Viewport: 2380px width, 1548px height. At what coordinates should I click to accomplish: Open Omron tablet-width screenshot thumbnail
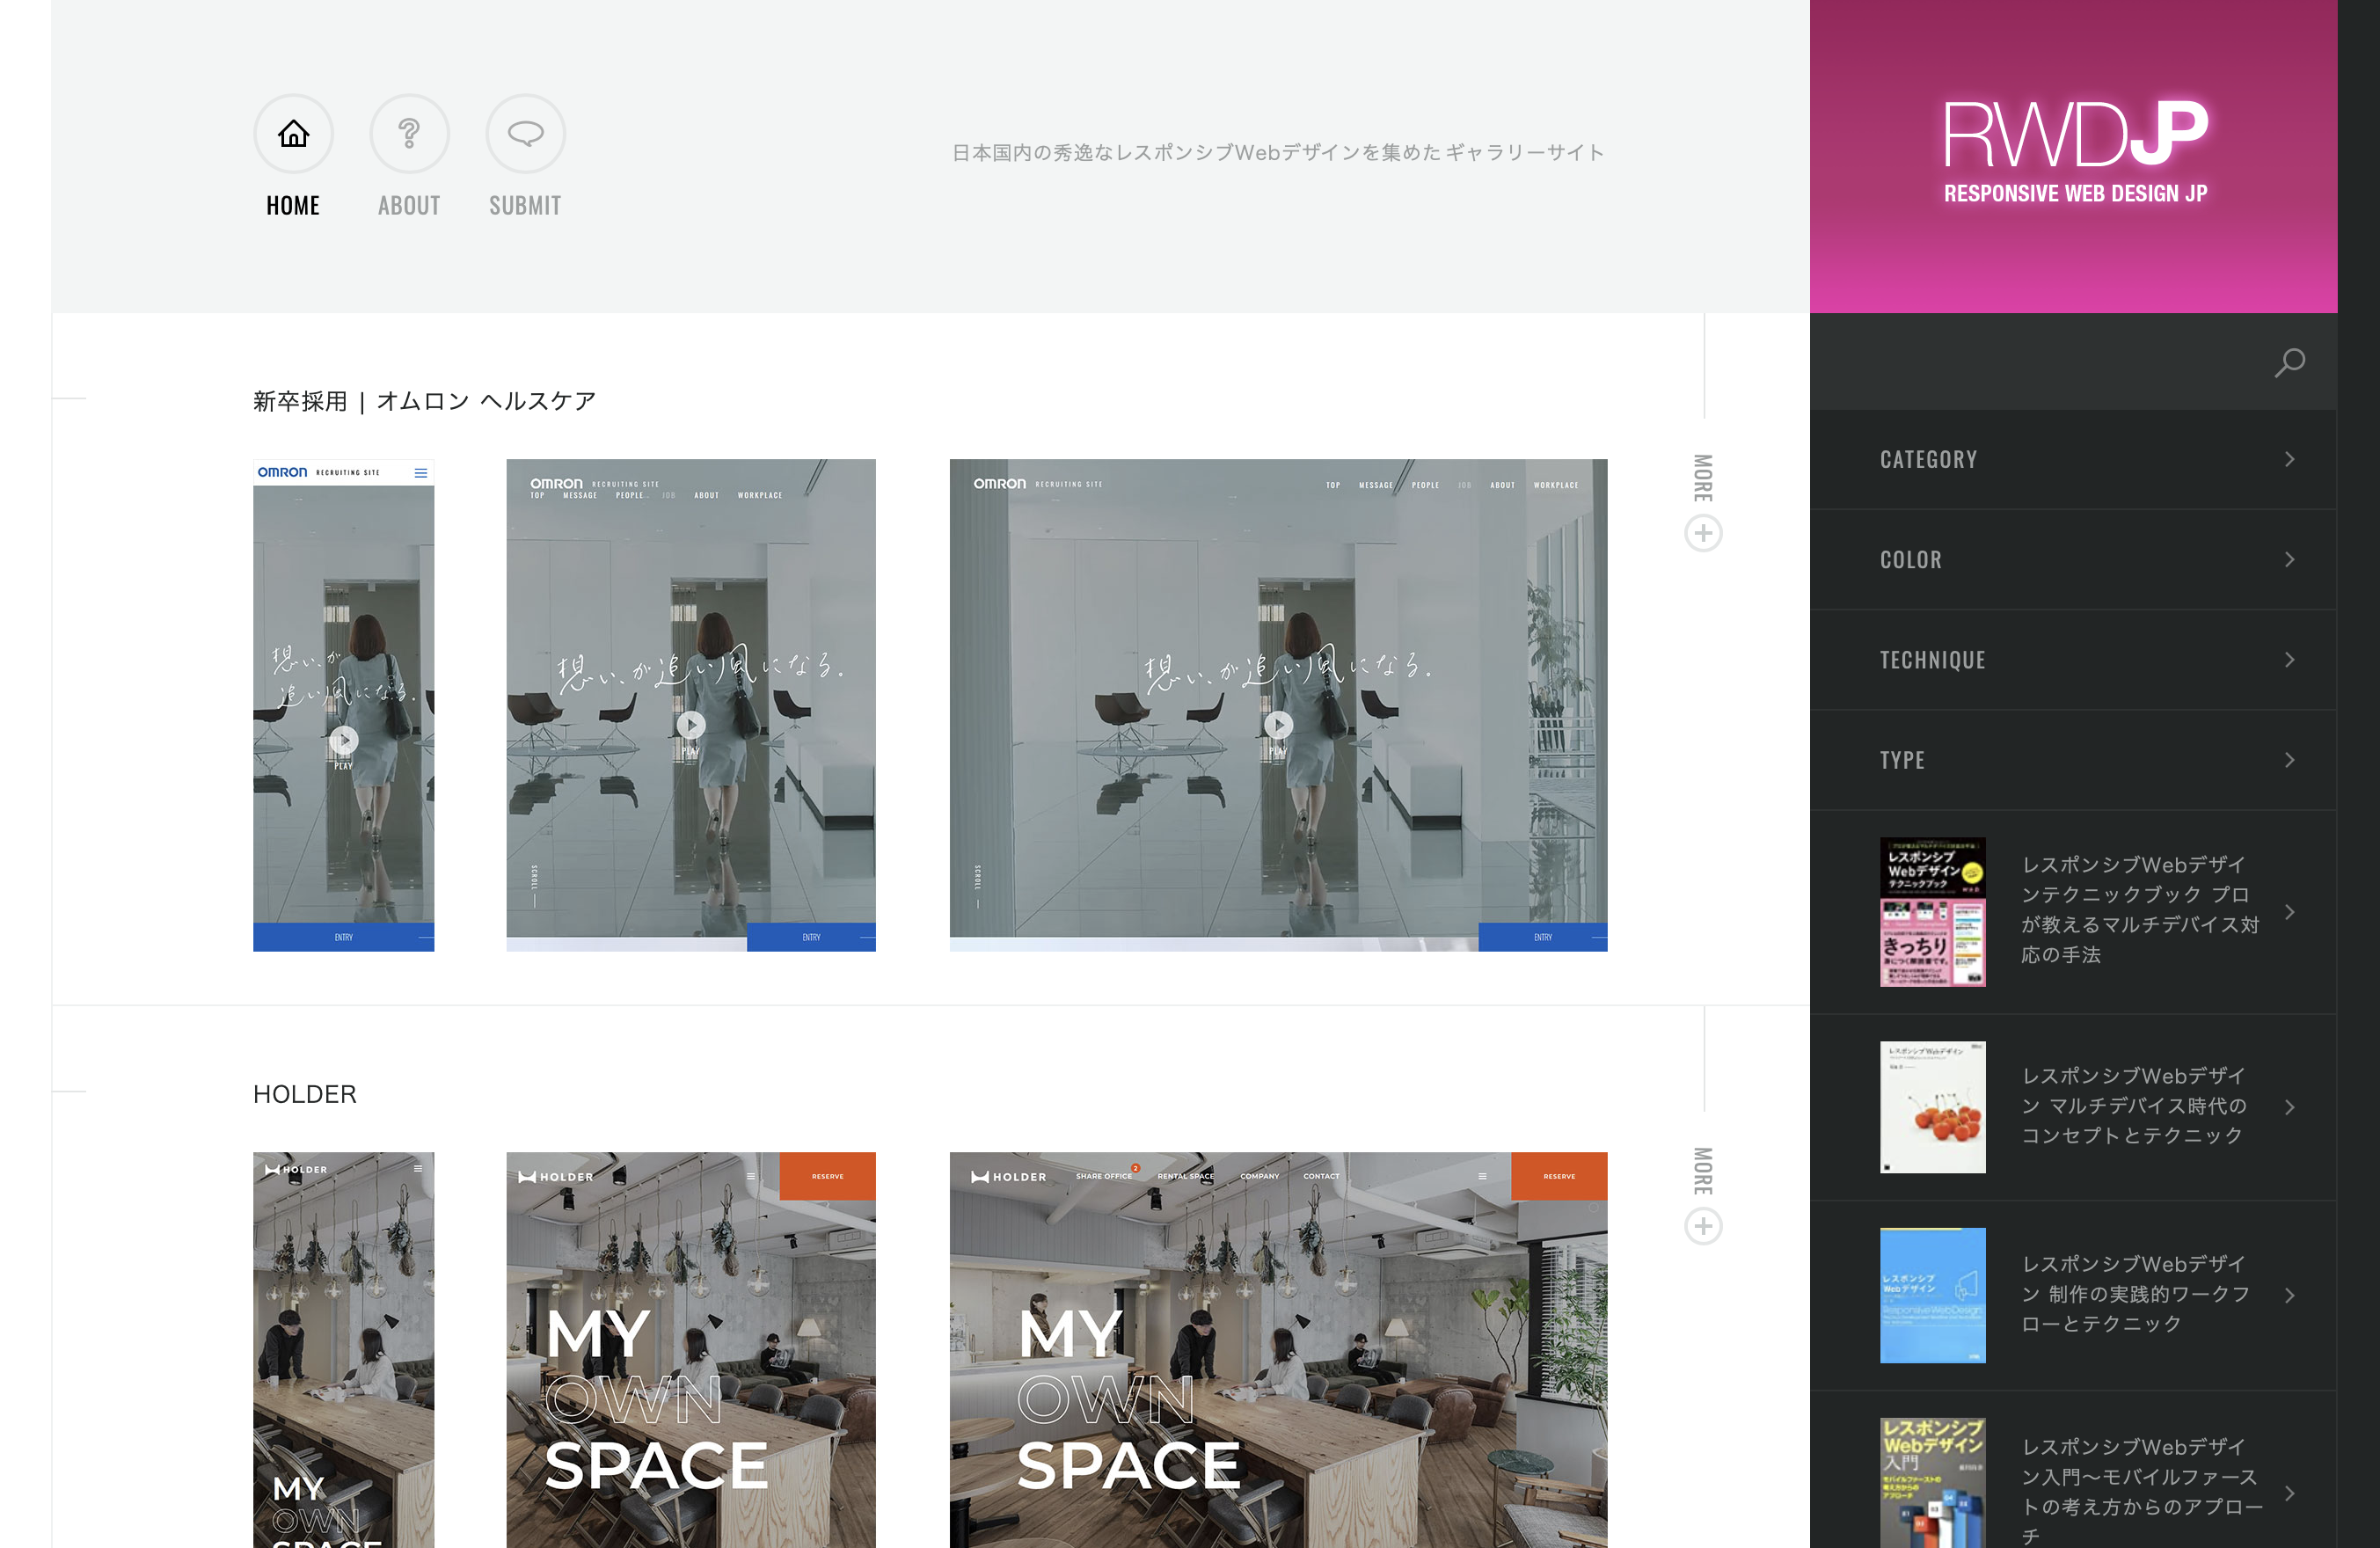(x=691, y=705)
